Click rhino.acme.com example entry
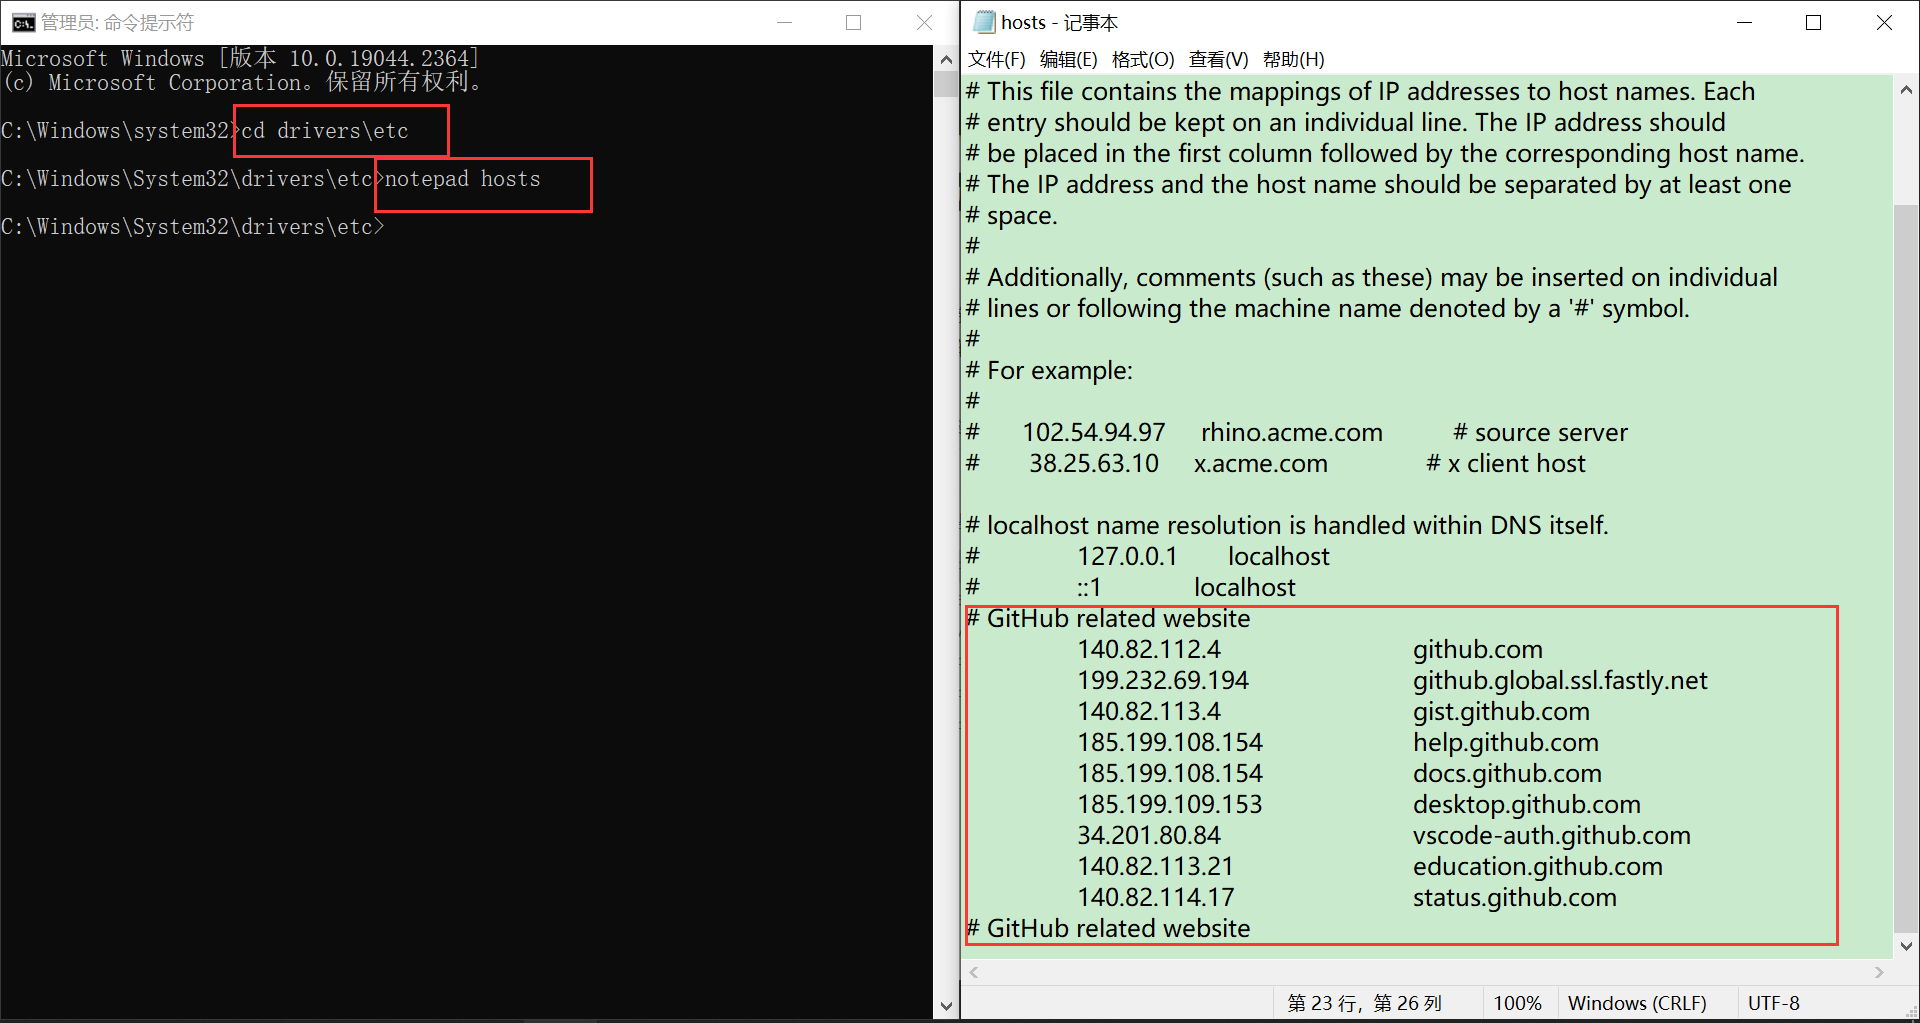Viewport: 1920px width, 1023px height. [1292, 433]
